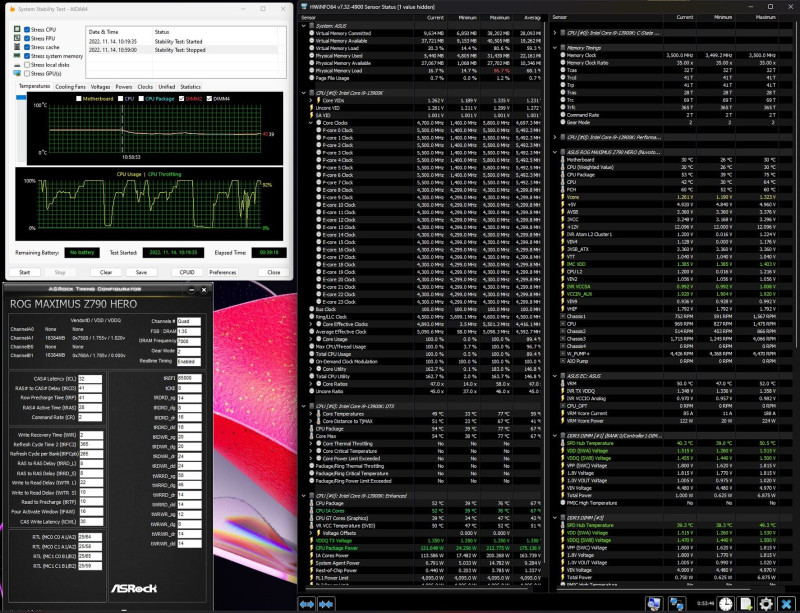Switch to Clocks tab

145,87
